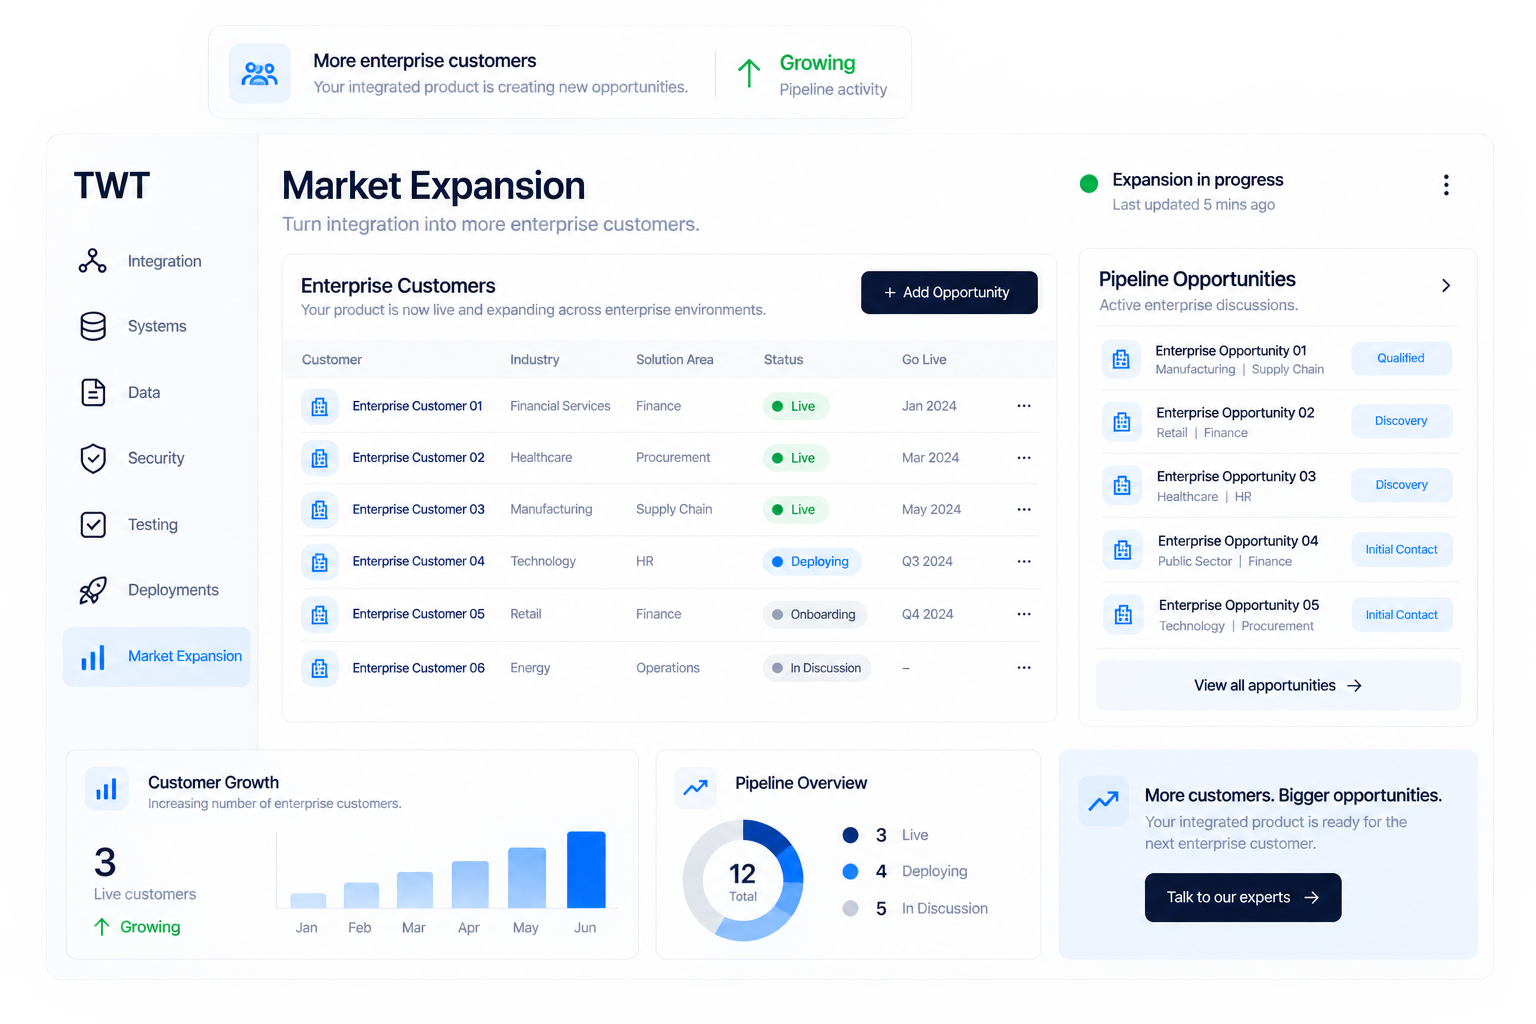Click the Jun bar in Customer Growth chart
This screenshot has width=1536, height=1024.
pos(586,870)
